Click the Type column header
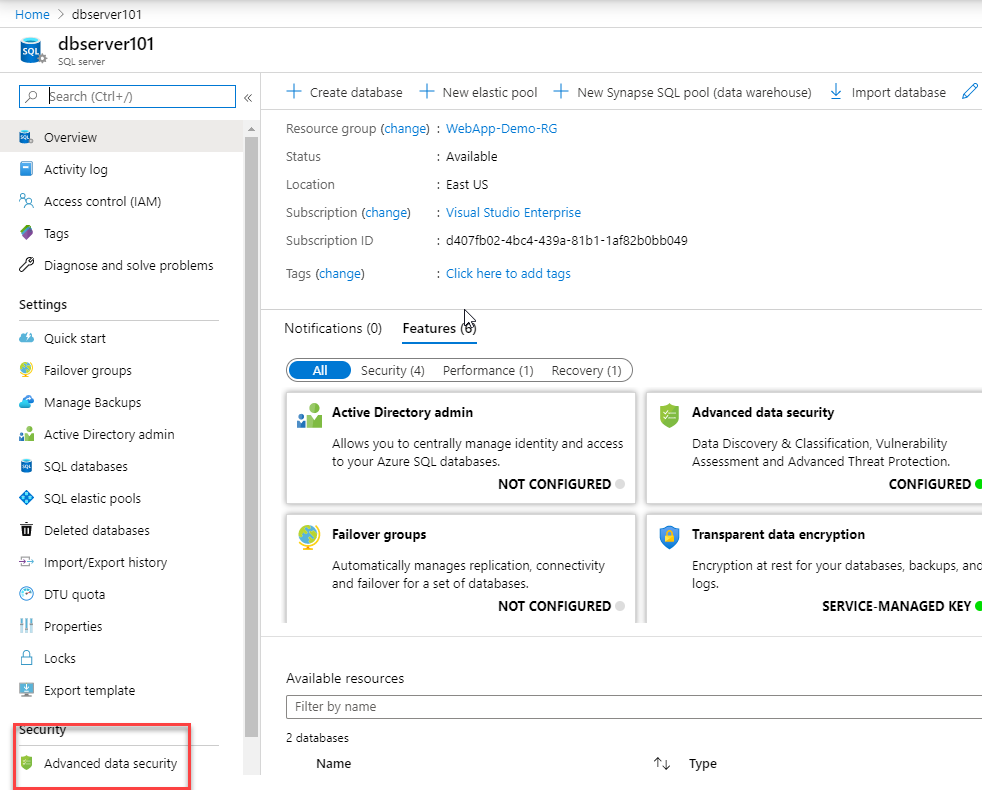This screenshot has height=790, width=982. click(x=703, y=763)
